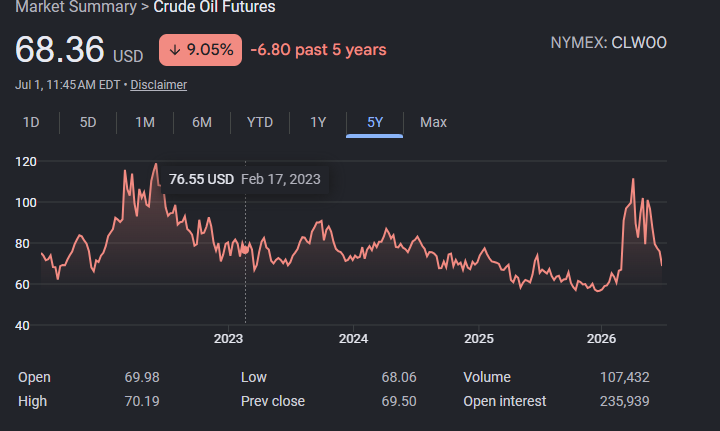
Task: Click the Prev close label
Action: [x=273, y=401]
